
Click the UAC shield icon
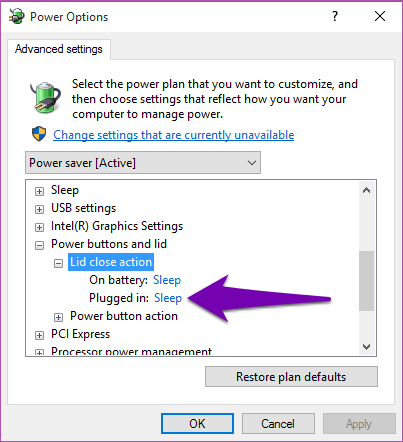coord(39,134)
